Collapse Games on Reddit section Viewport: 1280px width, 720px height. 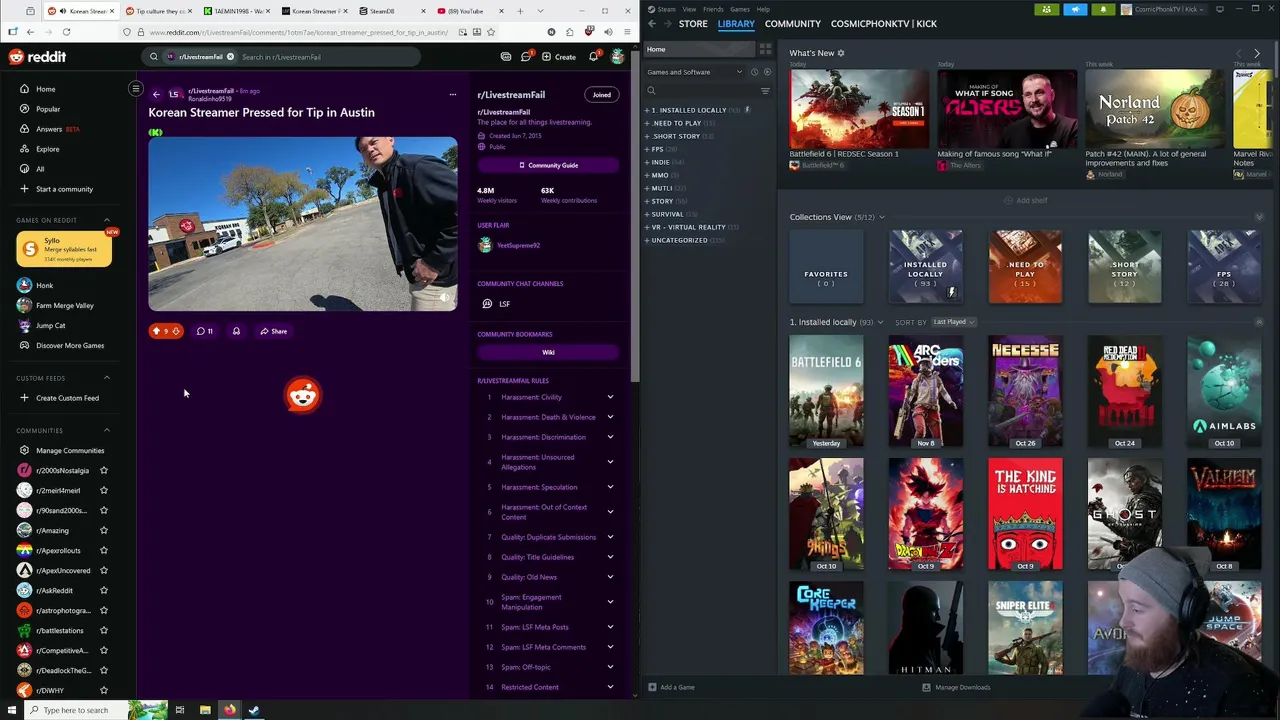pos(107,220)
